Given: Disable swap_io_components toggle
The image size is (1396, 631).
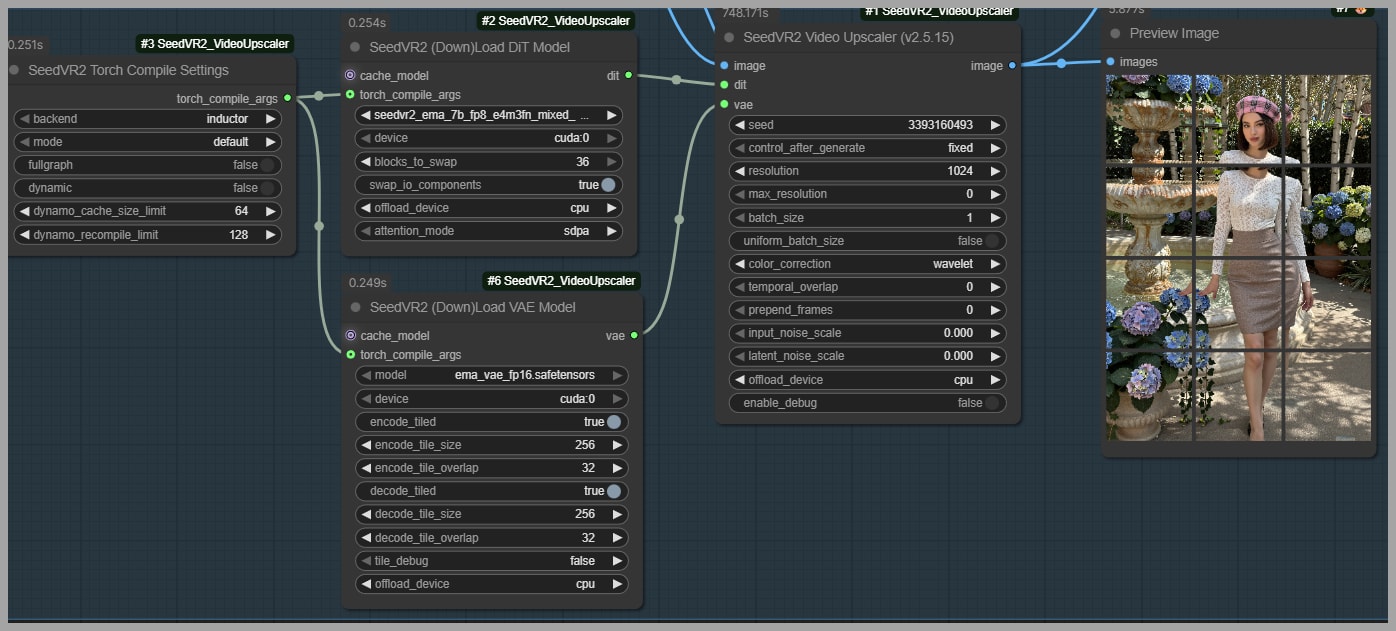Looking at the screenshot, I should coord(607,185).
